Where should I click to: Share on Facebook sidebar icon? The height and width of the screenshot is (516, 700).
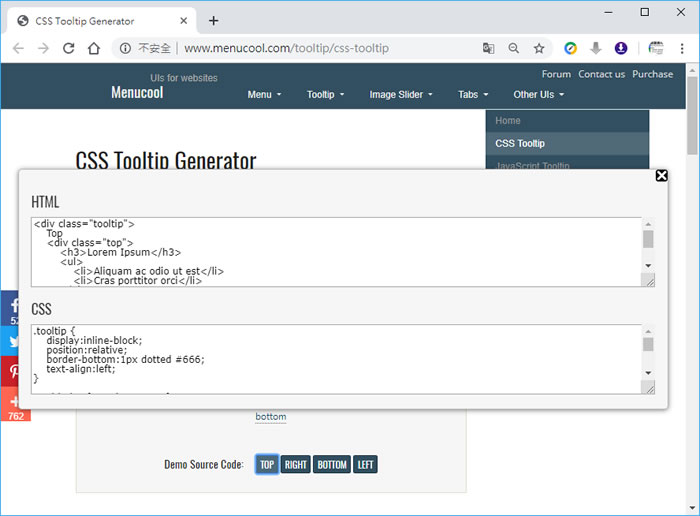[x=10, y=308]
